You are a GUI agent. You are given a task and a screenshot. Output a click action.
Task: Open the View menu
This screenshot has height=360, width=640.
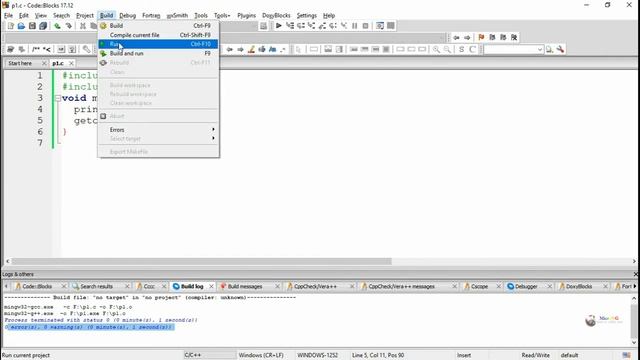[40, 16]
